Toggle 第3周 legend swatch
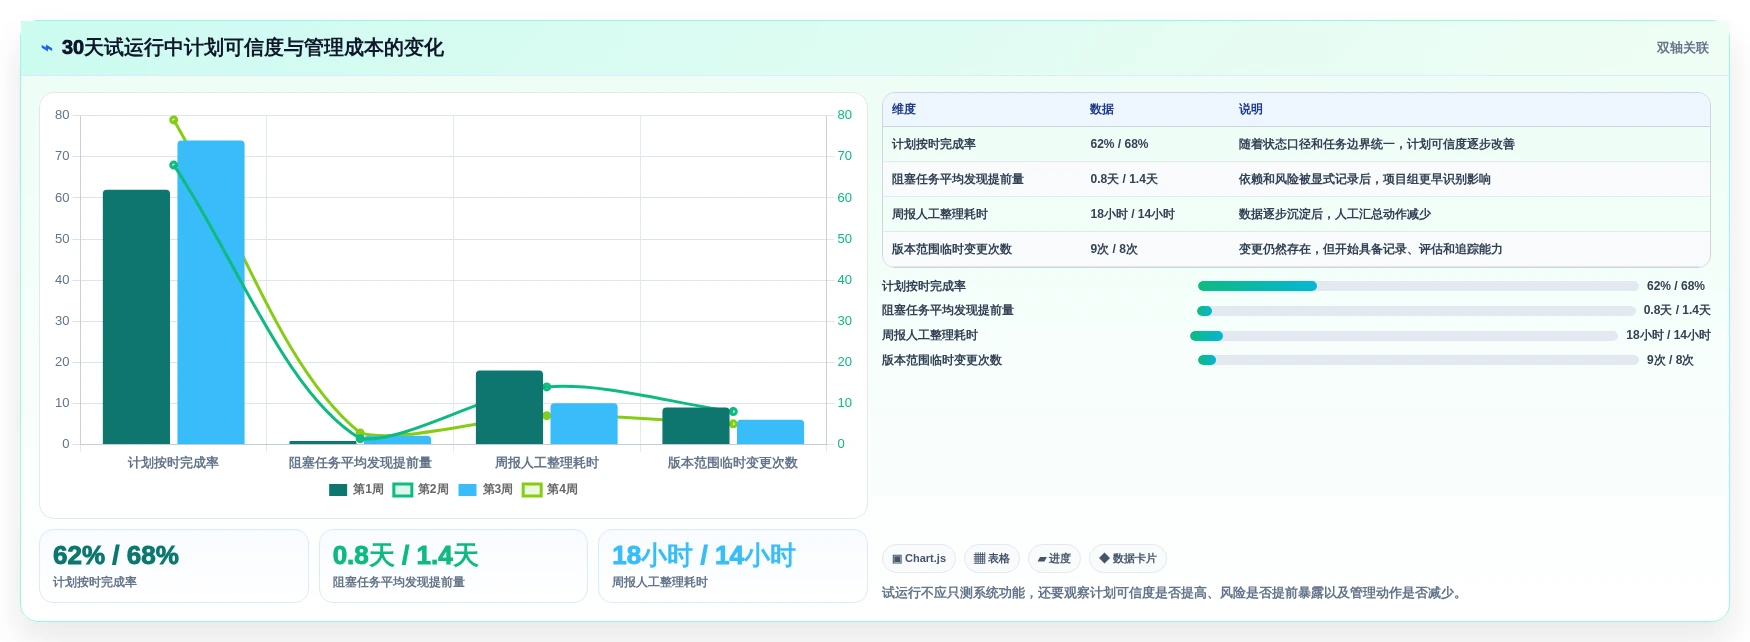Viewport: 1750px width, 642px height. click(x=468, y=490)
